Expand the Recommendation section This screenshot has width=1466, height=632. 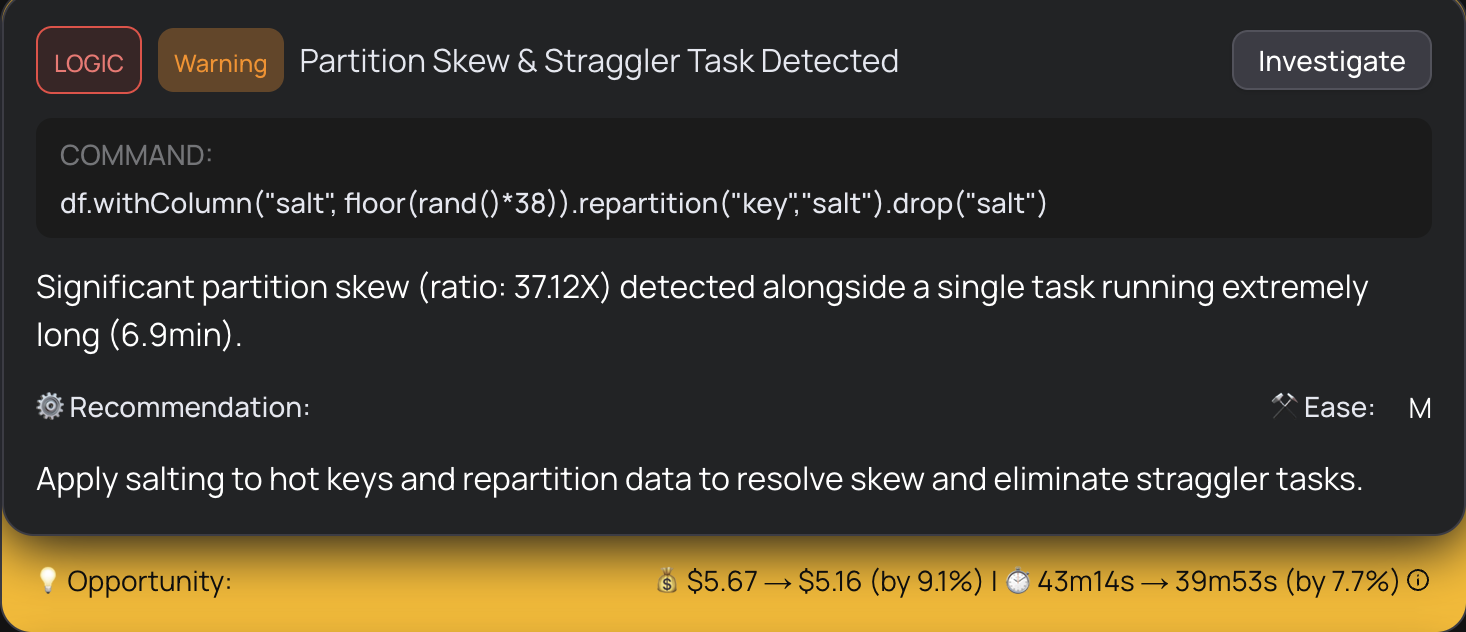pos(175,406)
